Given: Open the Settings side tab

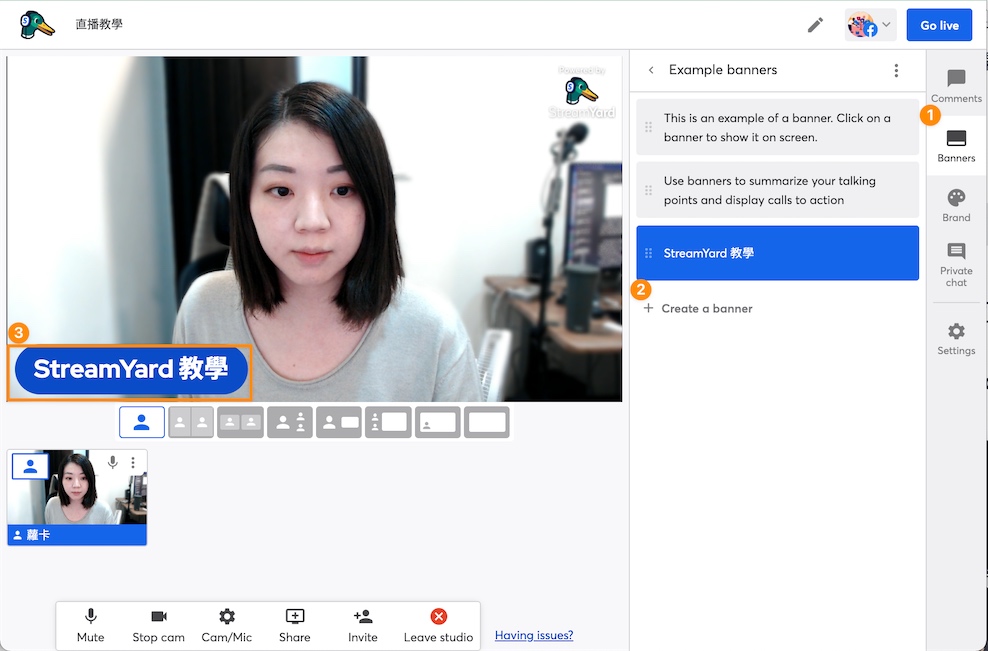Looking at the screenshot, I should tap(956, 339).
